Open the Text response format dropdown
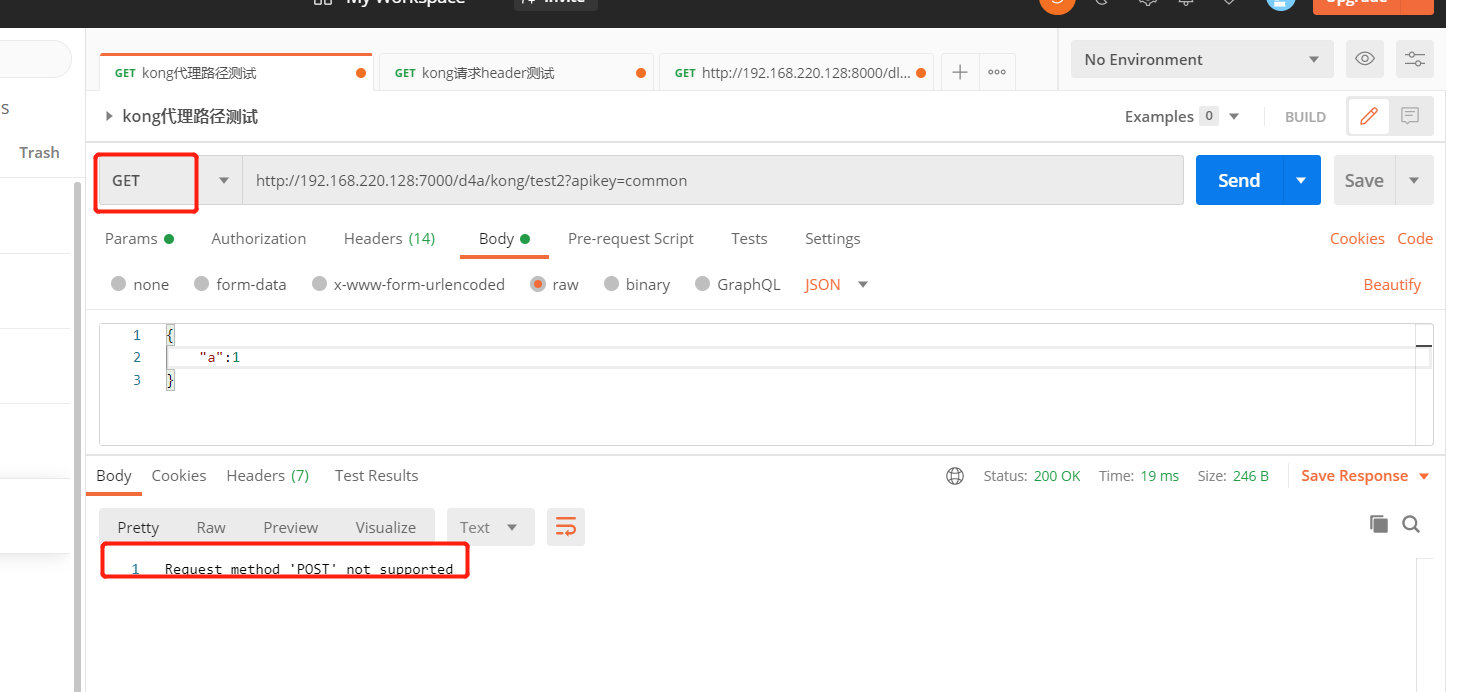This screenshot has width=1465, height=692. coord(490,527)
